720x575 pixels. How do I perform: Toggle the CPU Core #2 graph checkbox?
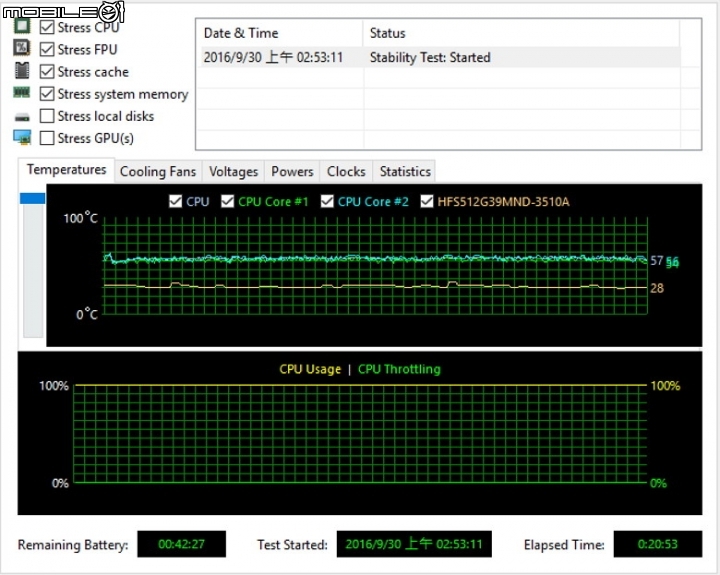tap(327, 201)
